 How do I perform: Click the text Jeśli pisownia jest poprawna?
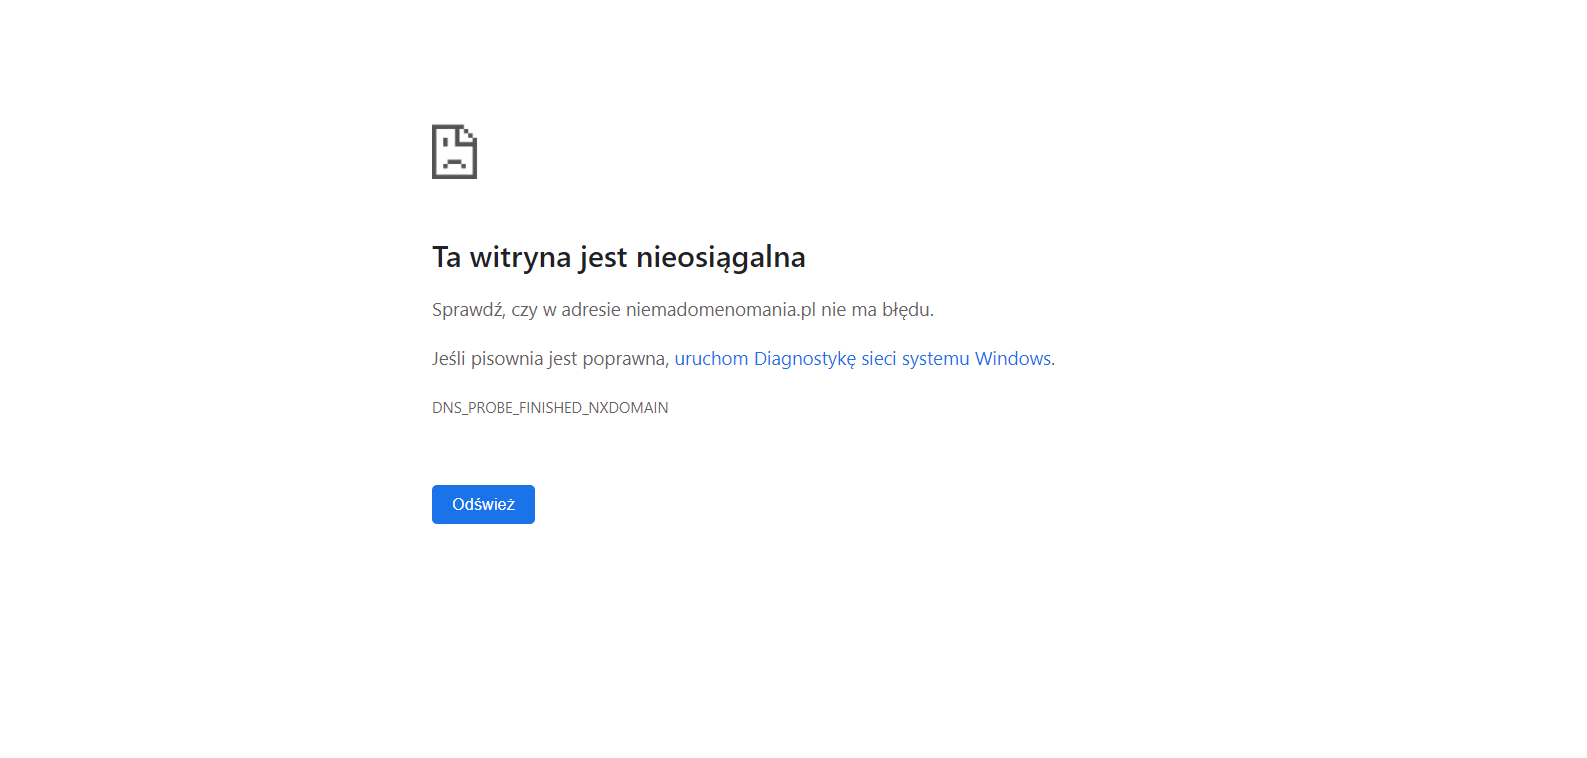pos(549,359)
